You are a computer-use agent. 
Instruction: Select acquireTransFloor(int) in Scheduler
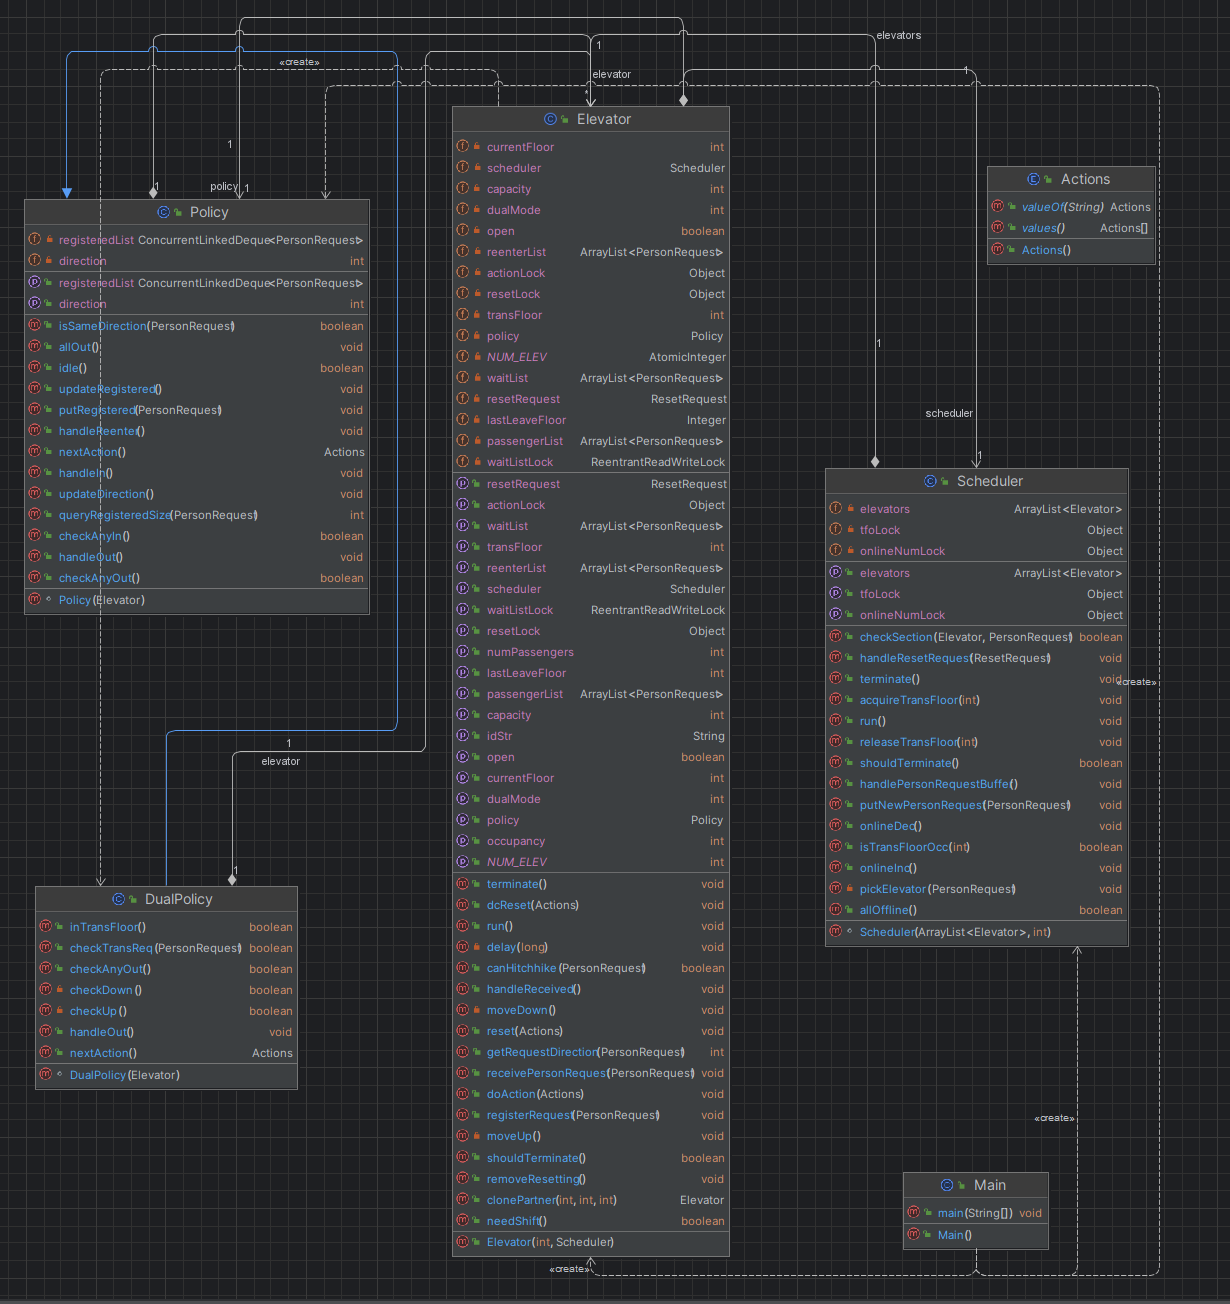pos(977,700)
